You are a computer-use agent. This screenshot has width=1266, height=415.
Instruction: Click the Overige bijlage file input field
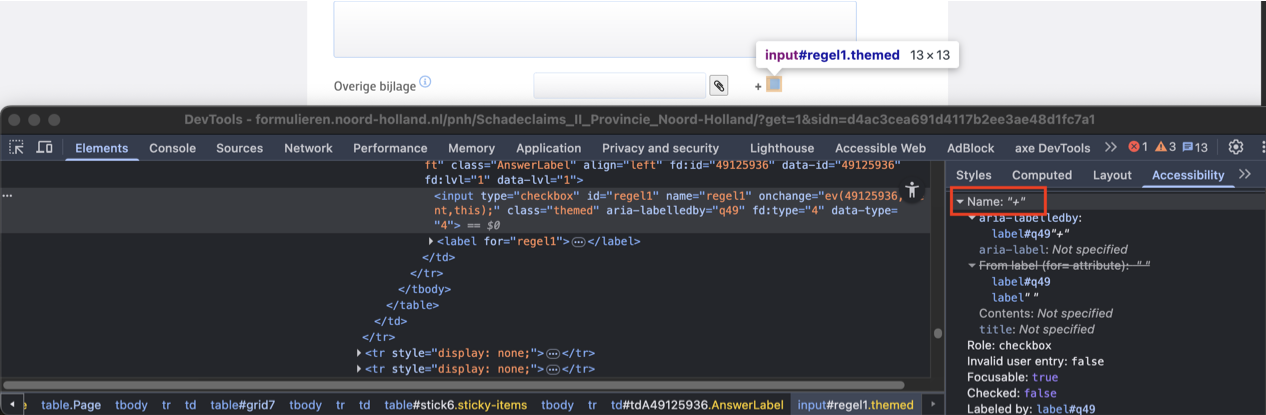(619, 86)
